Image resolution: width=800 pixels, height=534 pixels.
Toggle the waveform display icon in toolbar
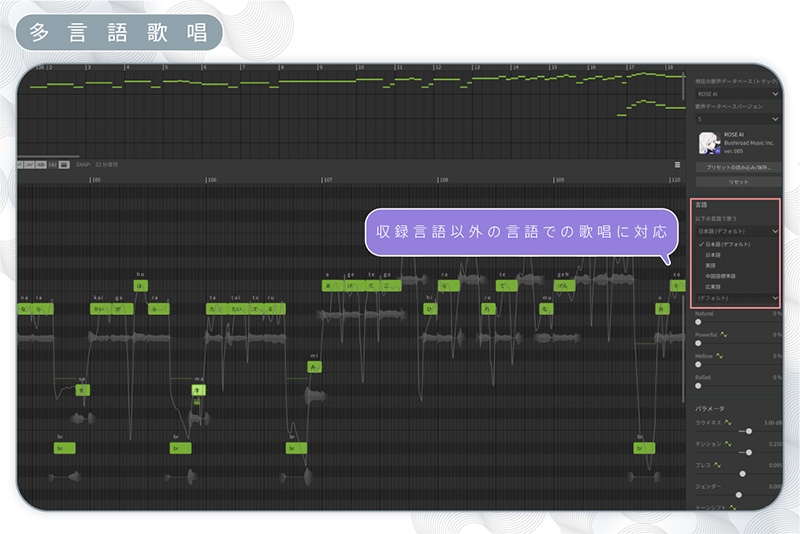(42, 165)
